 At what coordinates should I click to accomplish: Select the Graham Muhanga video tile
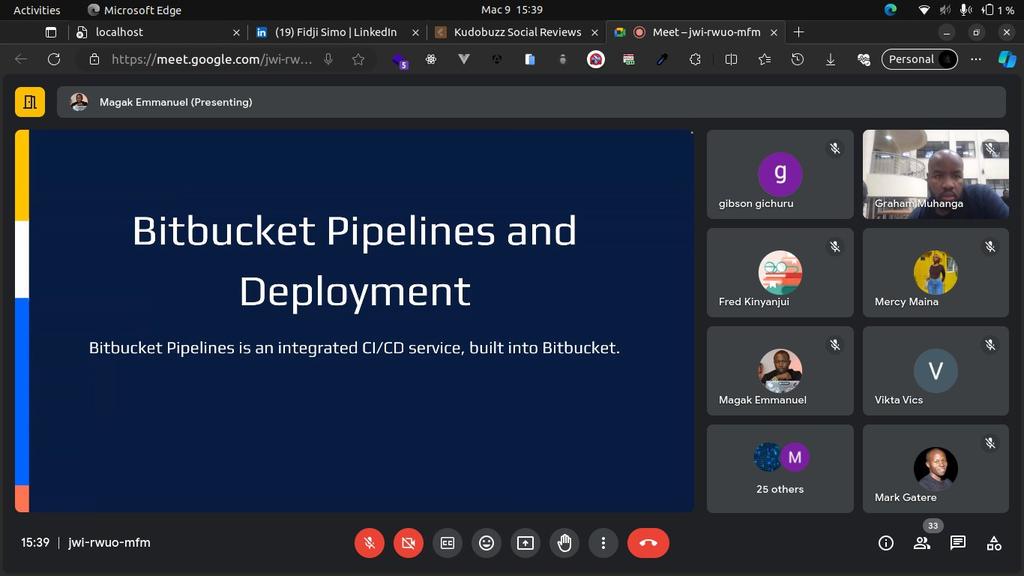pyautogui.click(x=936, y=174)
